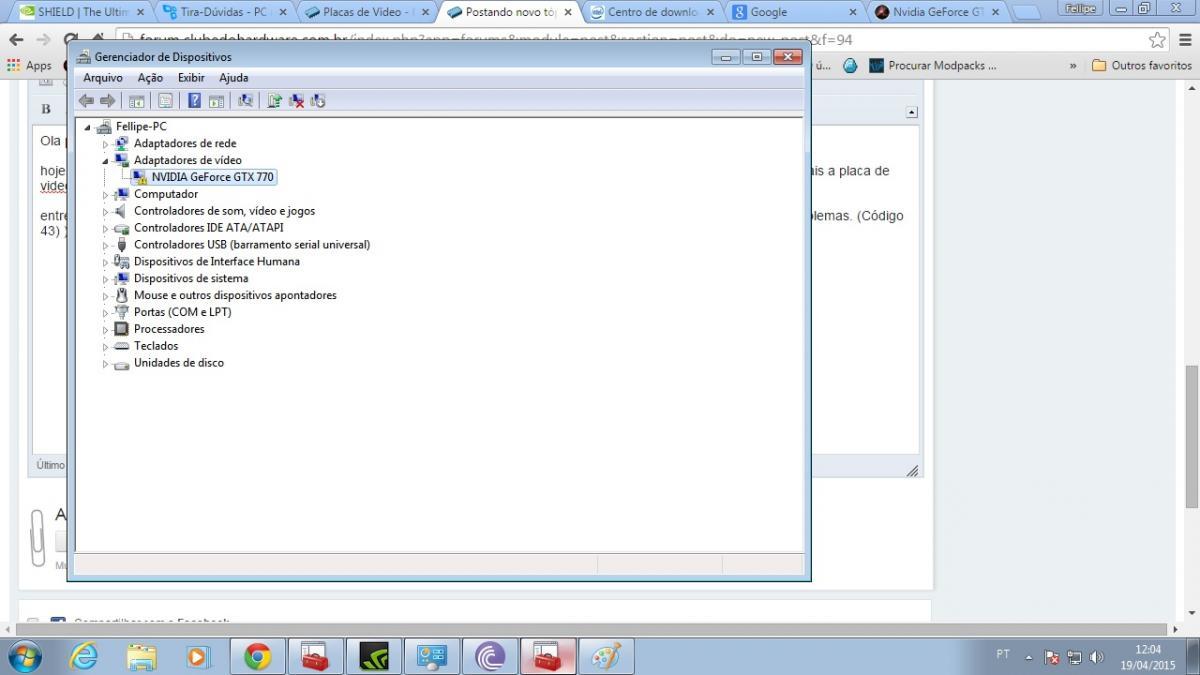Viewport: 1200px width, 675px height.
Task: Switch to the SHIELD Chrome tab
Action: pos(80,12)
